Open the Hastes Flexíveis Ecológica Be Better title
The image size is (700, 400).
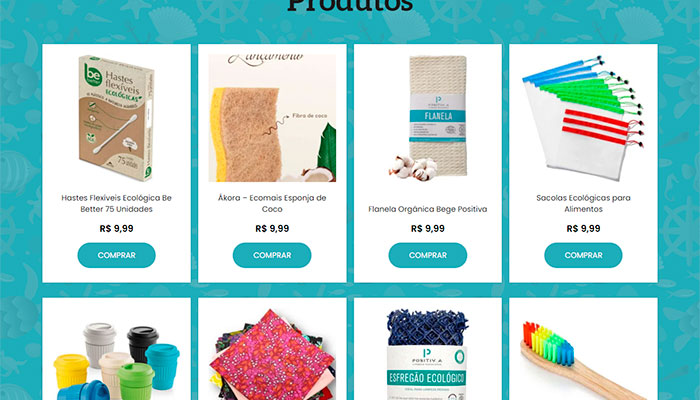click(x=117, y=204)
